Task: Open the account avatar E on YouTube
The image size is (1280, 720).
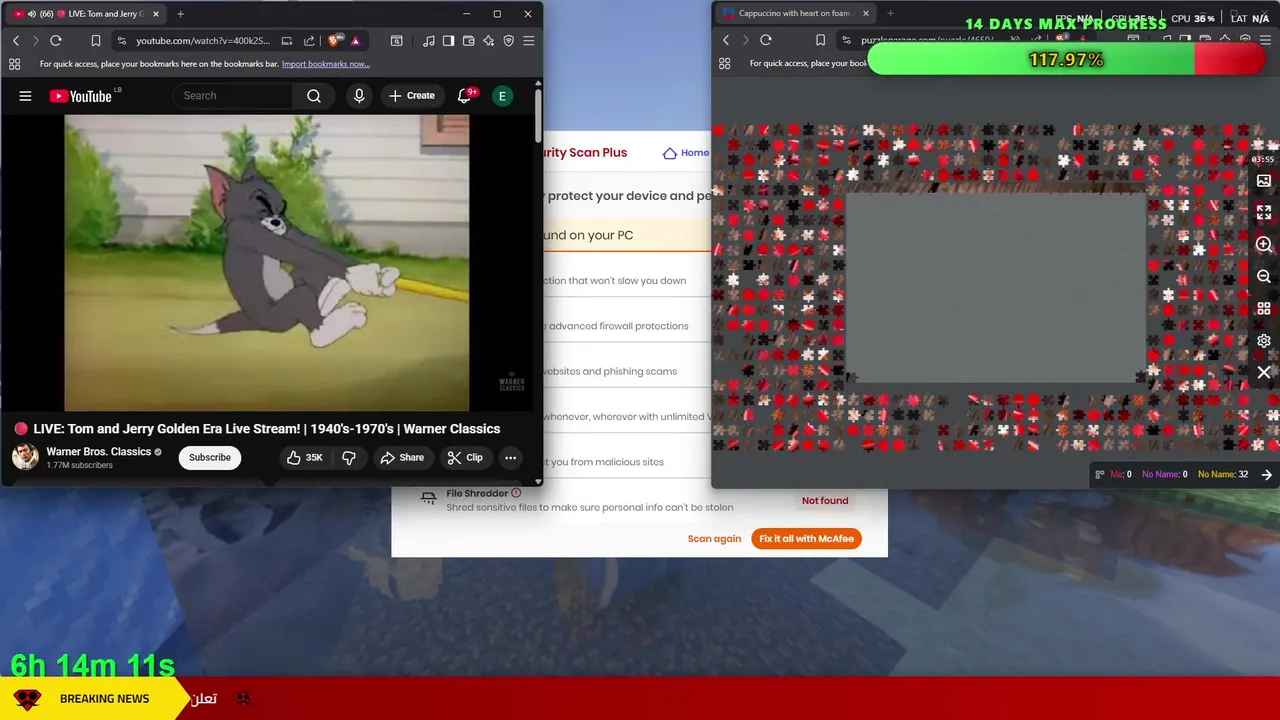Action: pyautogui.click(x=503, y=96)
